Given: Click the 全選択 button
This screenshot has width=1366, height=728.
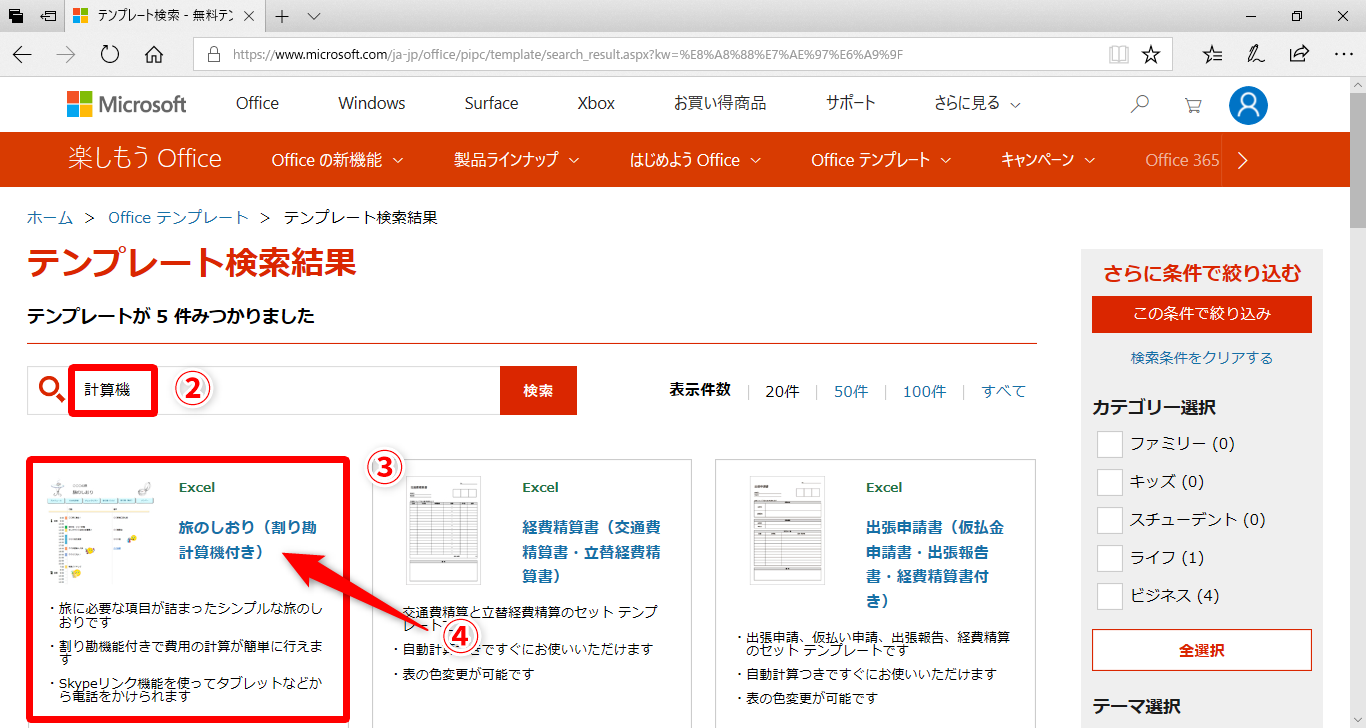Looking at the screenshot, I should [x=1202, y=650].
